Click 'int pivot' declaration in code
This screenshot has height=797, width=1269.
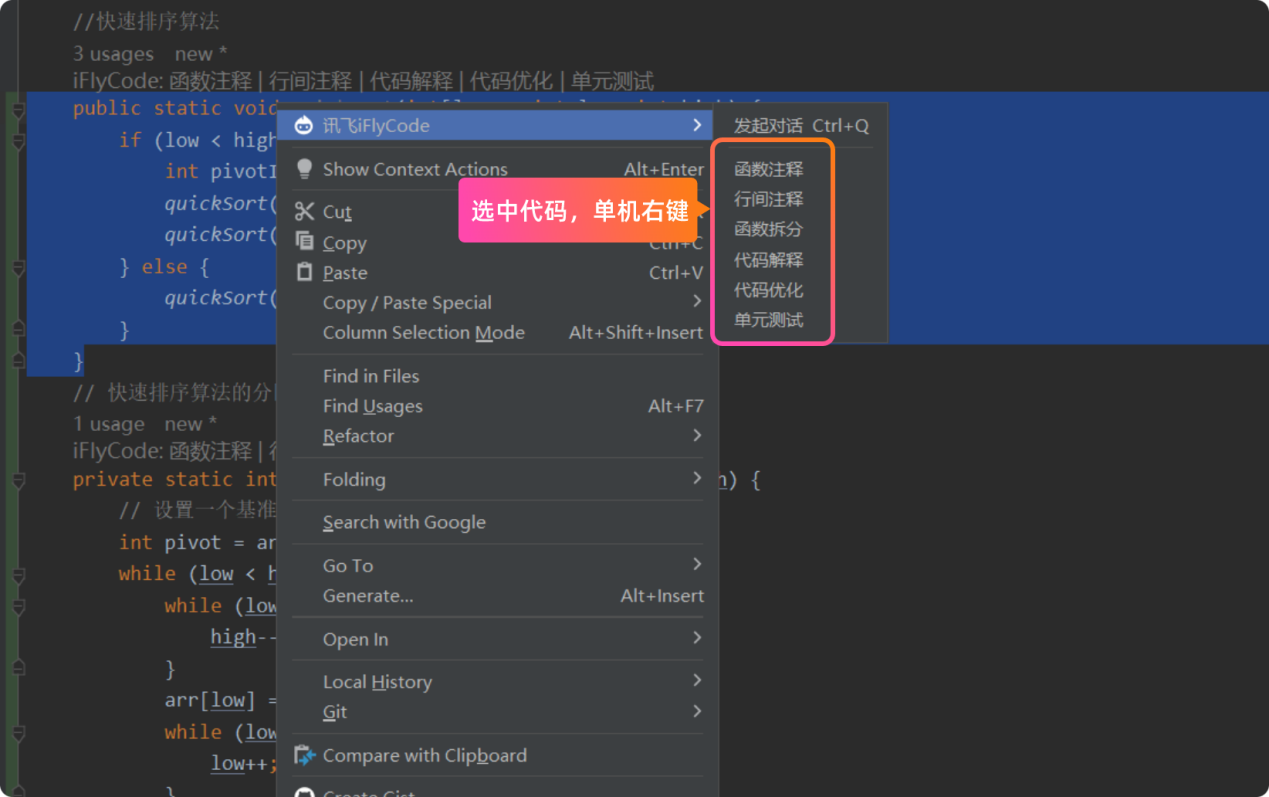point(170,542)
